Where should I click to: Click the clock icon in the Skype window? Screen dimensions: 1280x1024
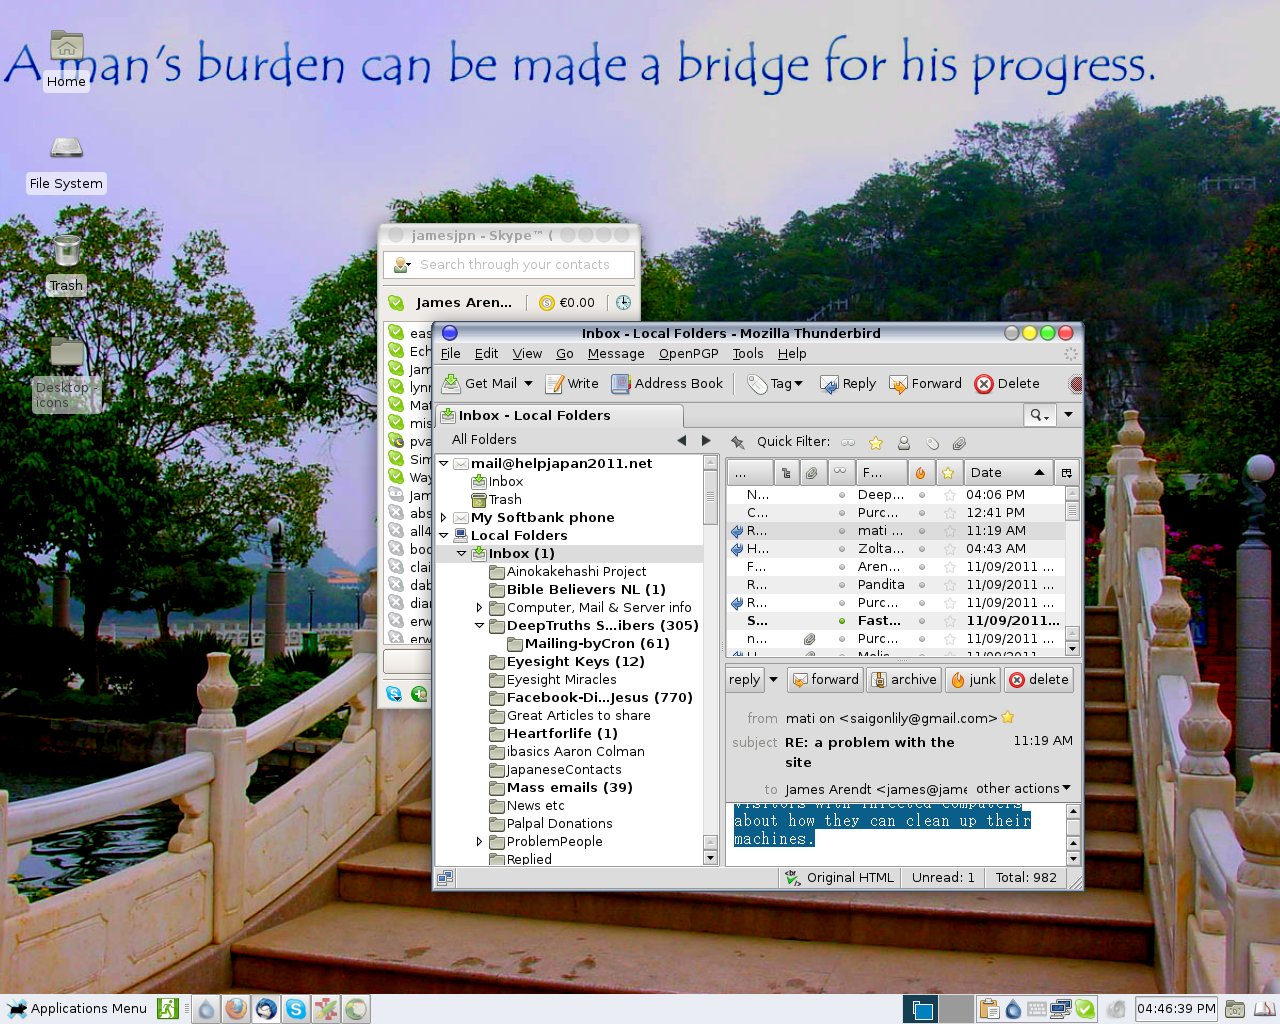point(623,302)
